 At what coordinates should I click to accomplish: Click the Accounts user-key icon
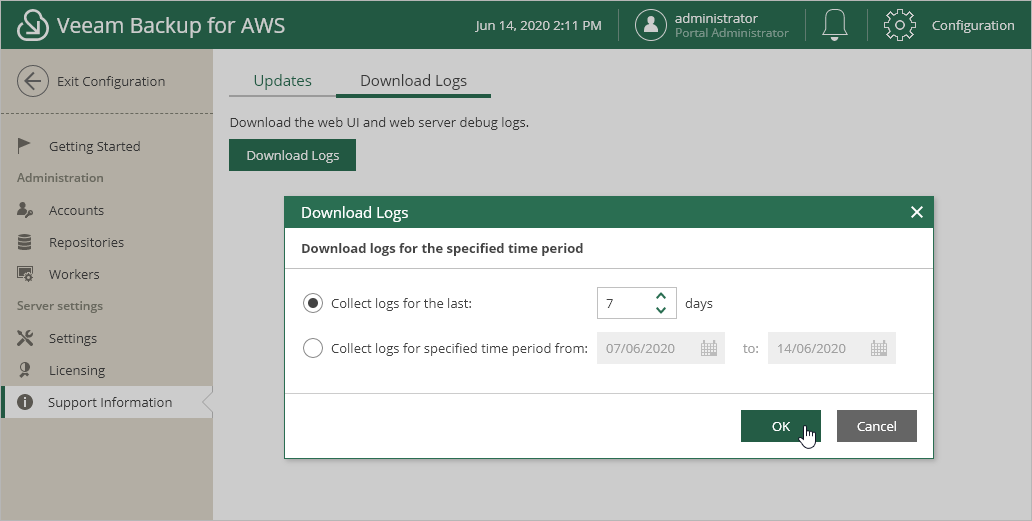pos(25,210)
